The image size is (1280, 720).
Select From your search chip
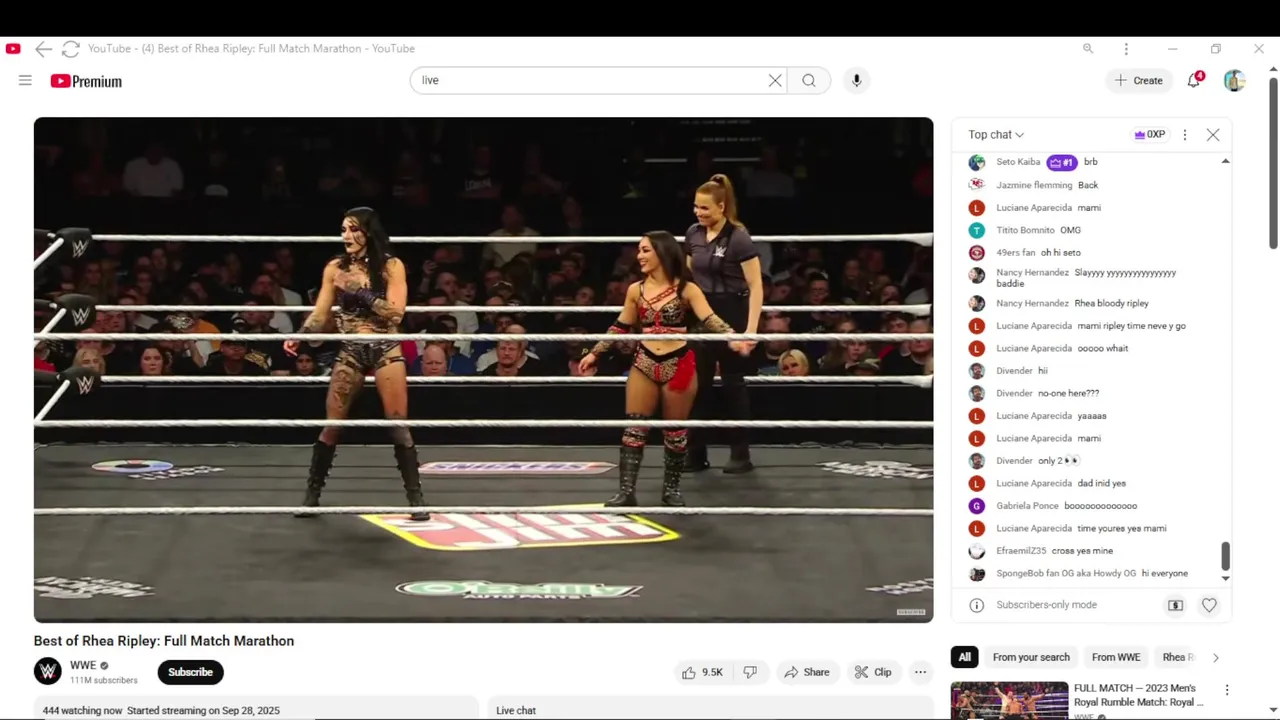pos(1031,657)
